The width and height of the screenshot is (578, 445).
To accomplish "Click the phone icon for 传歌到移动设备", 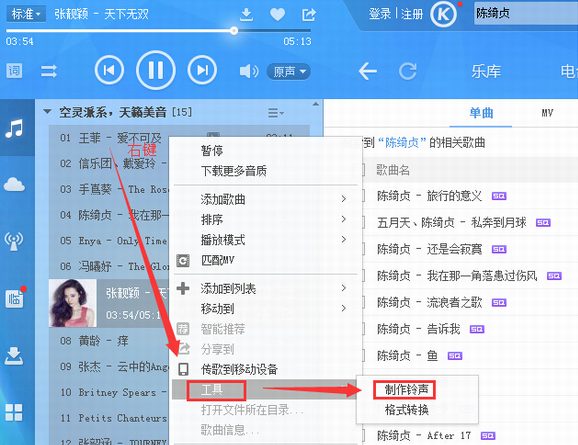I will (183, 369).
